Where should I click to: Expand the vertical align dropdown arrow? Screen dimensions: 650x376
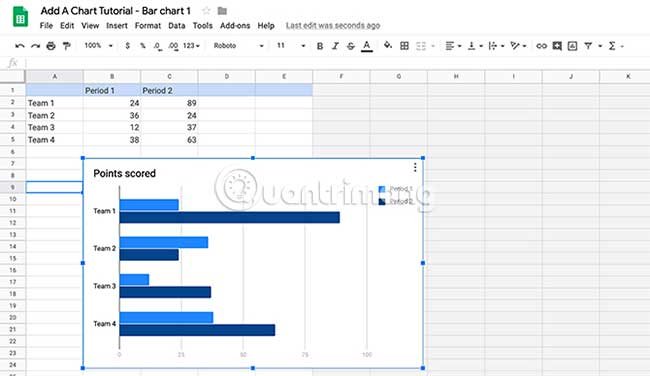click(x=481, y=46)
